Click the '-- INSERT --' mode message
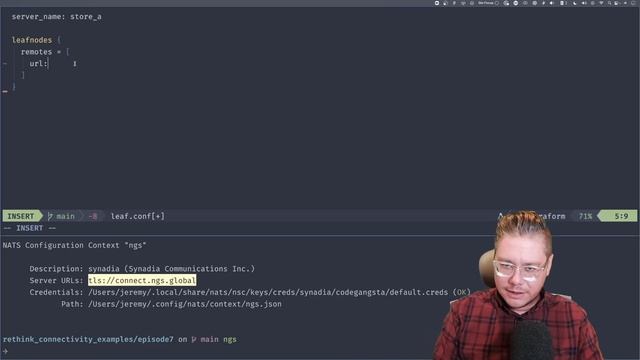640x360 pixels. point(29,228)
